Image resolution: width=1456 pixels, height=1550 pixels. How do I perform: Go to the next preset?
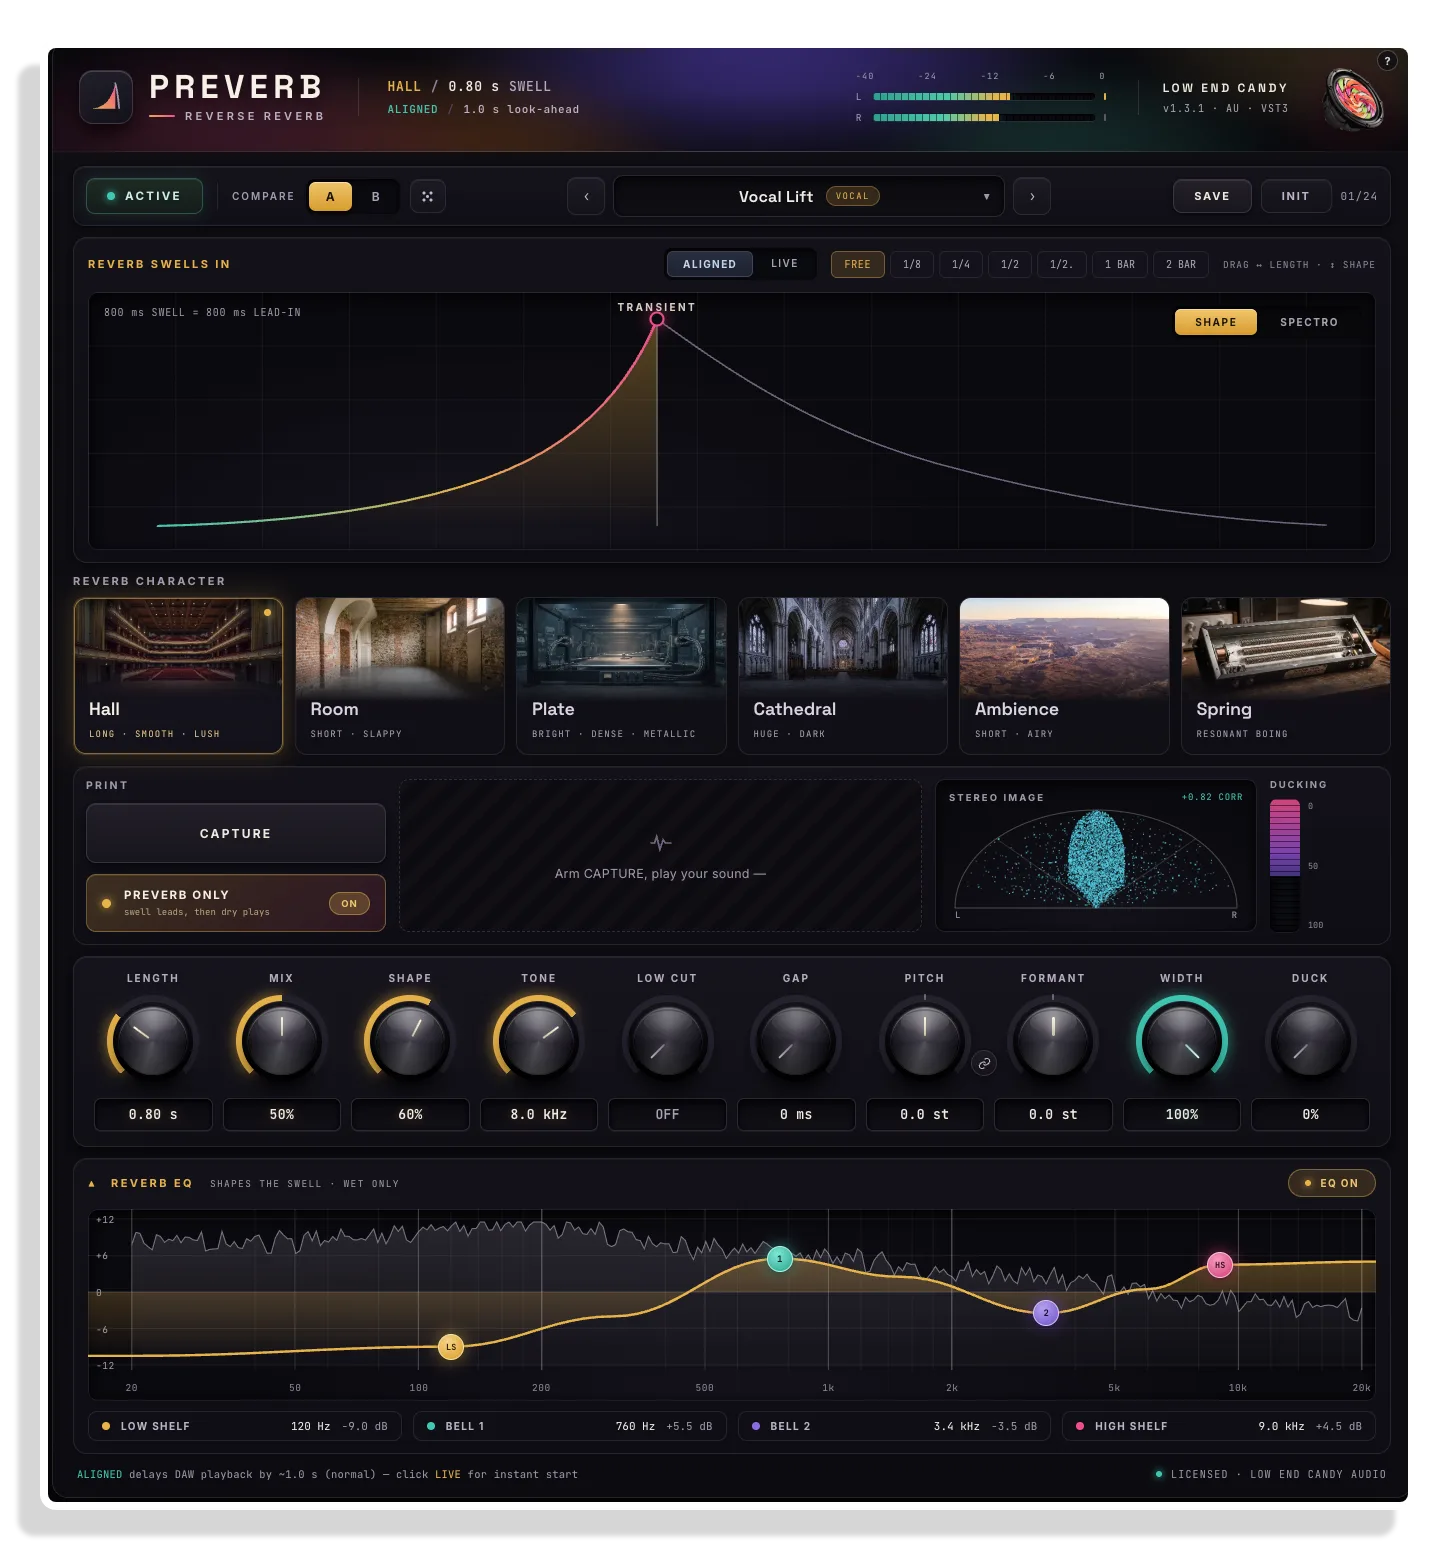click(1032, 196)
